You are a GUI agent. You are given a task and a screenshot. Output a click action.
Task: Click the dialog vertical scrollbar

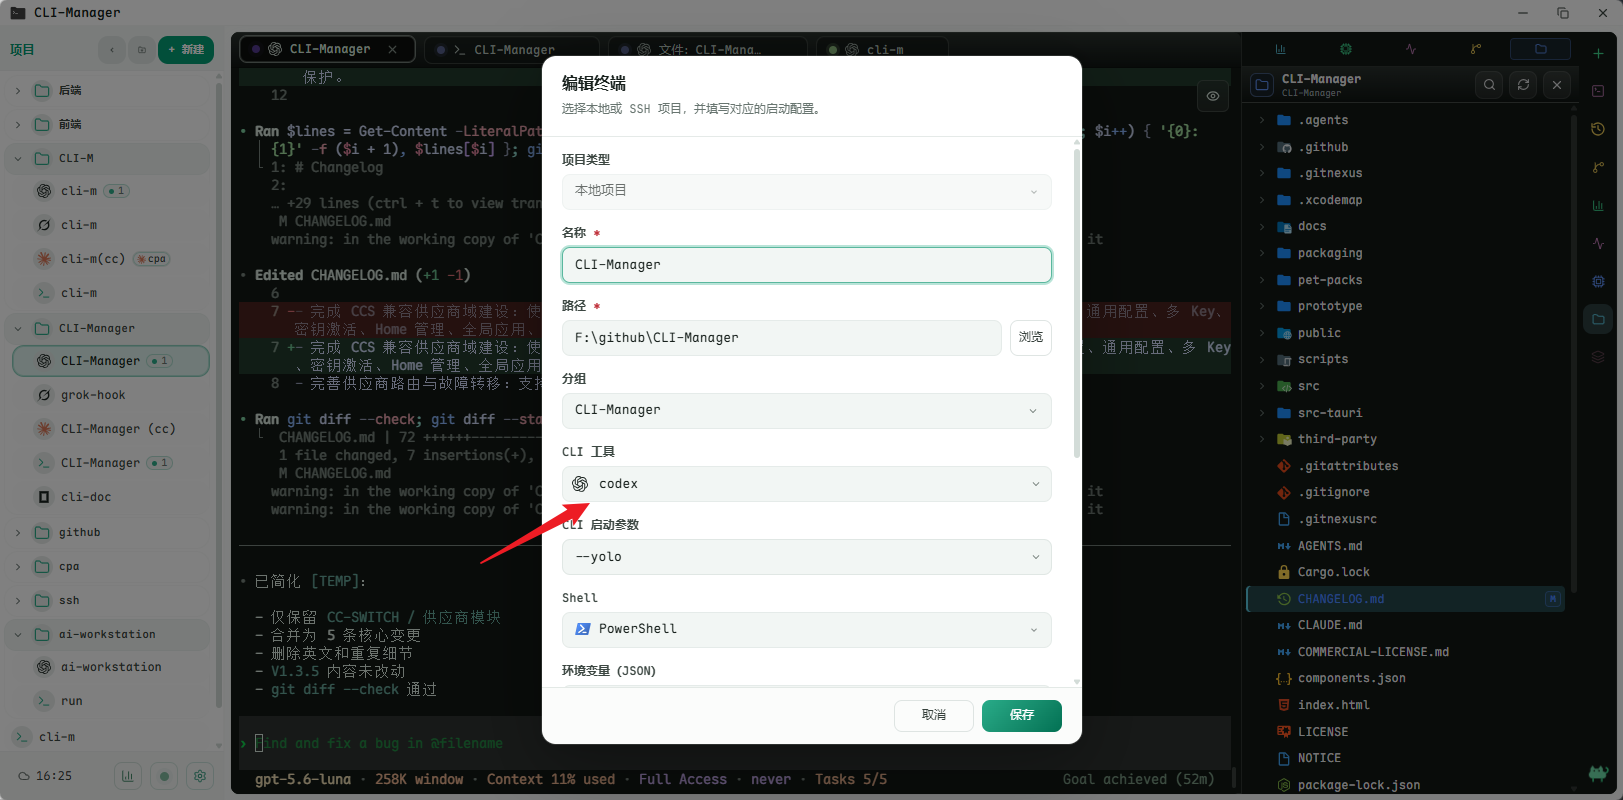1077,304
